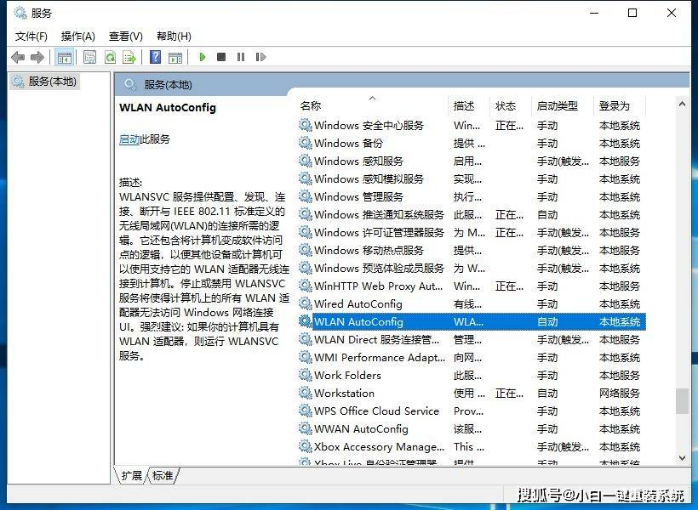
Task: Click the gear icon beside Windows 备份
Action: pyautogui.click(x=305, y=143)
